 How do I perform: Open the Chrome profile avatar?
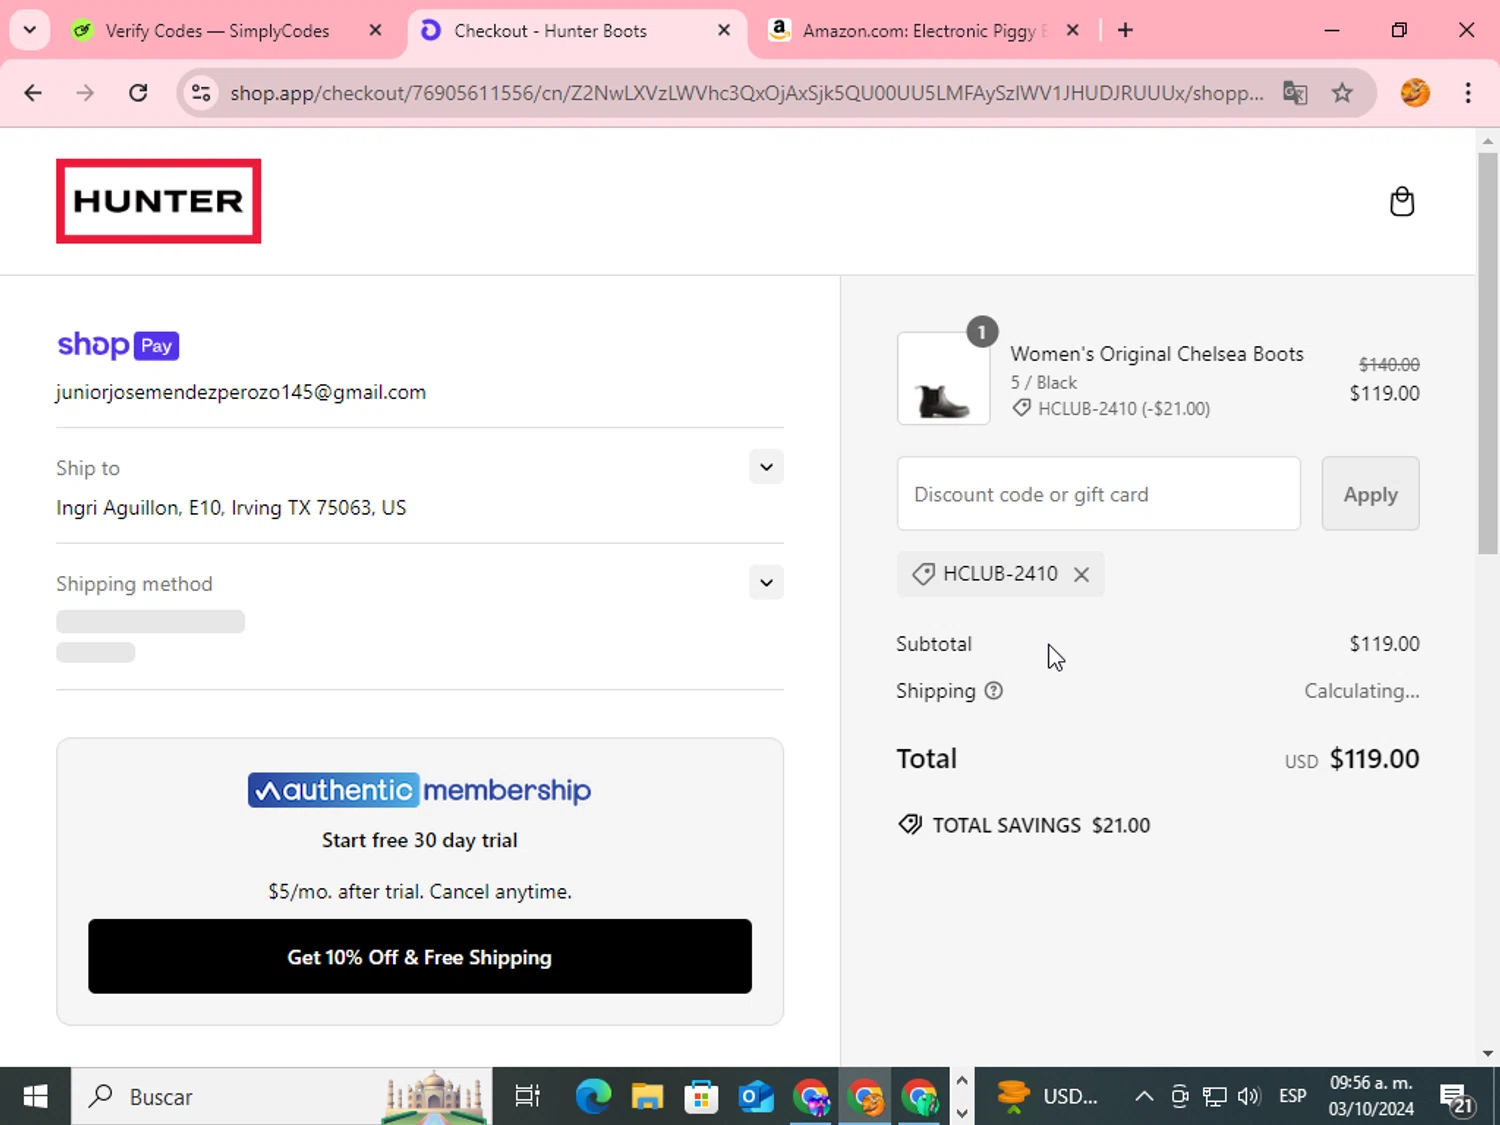point(1415,93)
